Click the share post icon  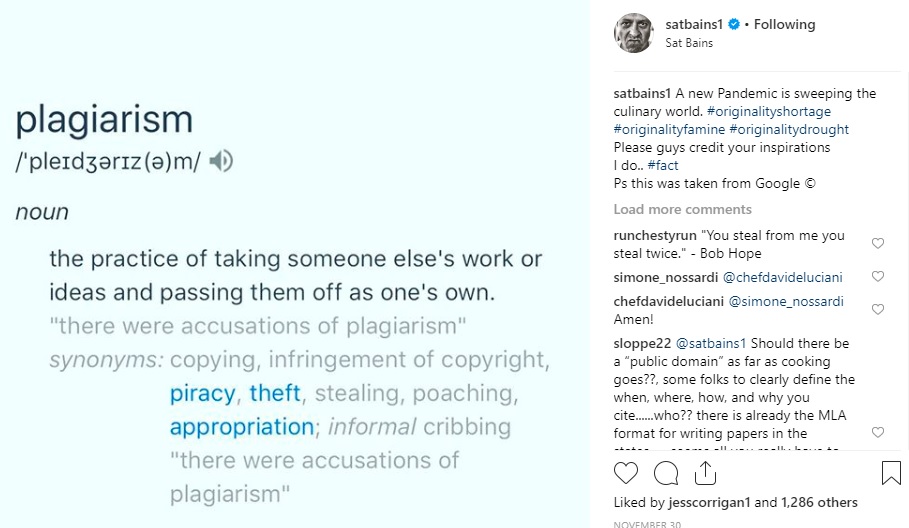(705, 472)
